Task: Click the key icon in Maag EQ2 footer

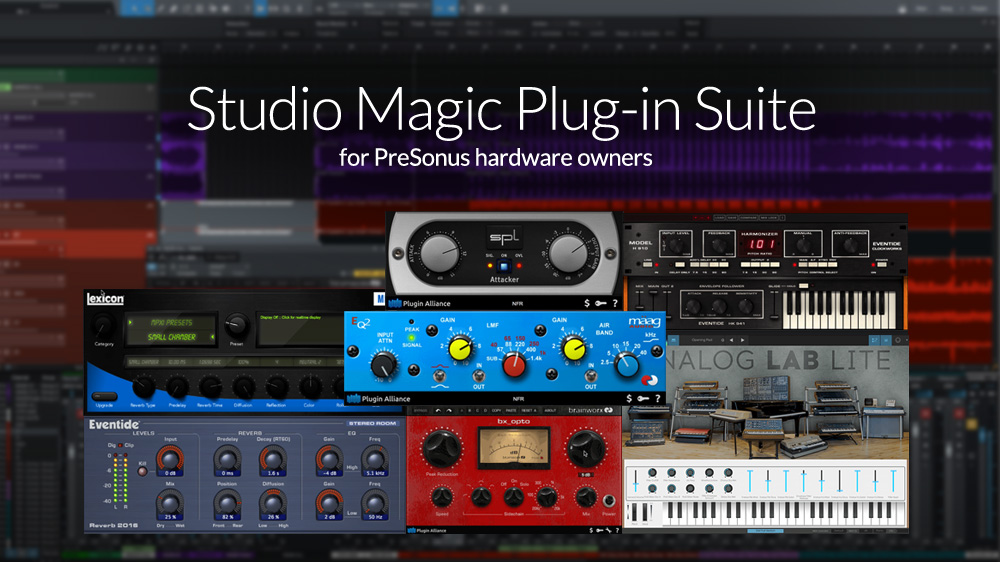Action: click(643, 399)
